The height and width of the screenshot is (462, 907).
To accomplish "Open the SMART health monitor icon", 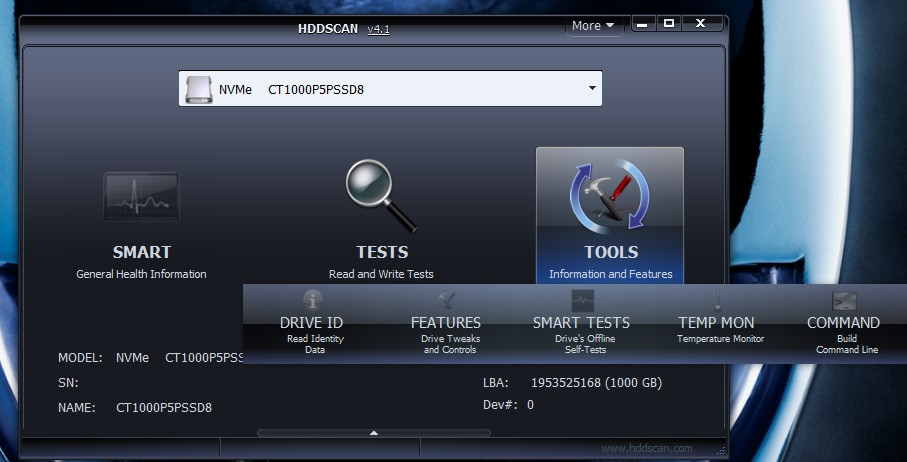I will (141, 196).
